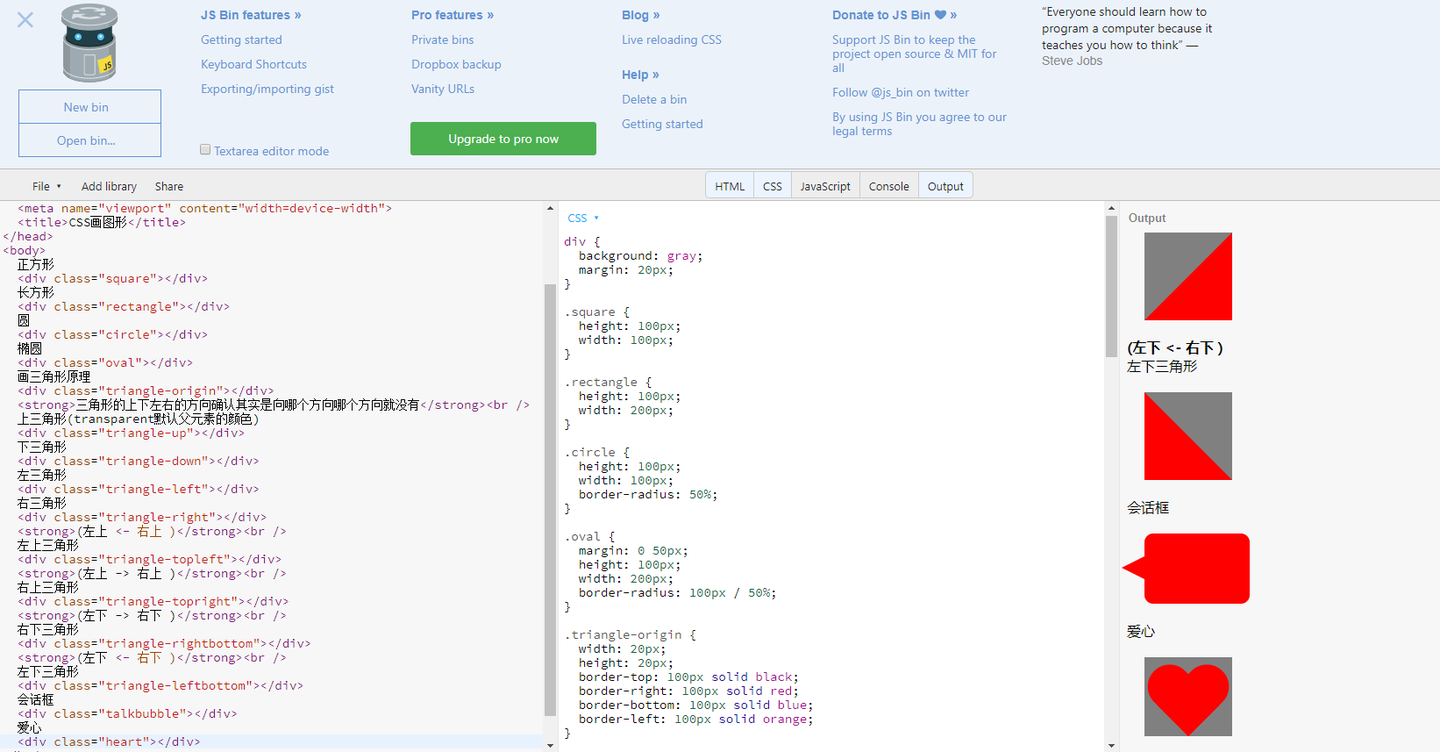Open Keyboard Shortcuts link
1440x752 pixels.
[254, 64]
